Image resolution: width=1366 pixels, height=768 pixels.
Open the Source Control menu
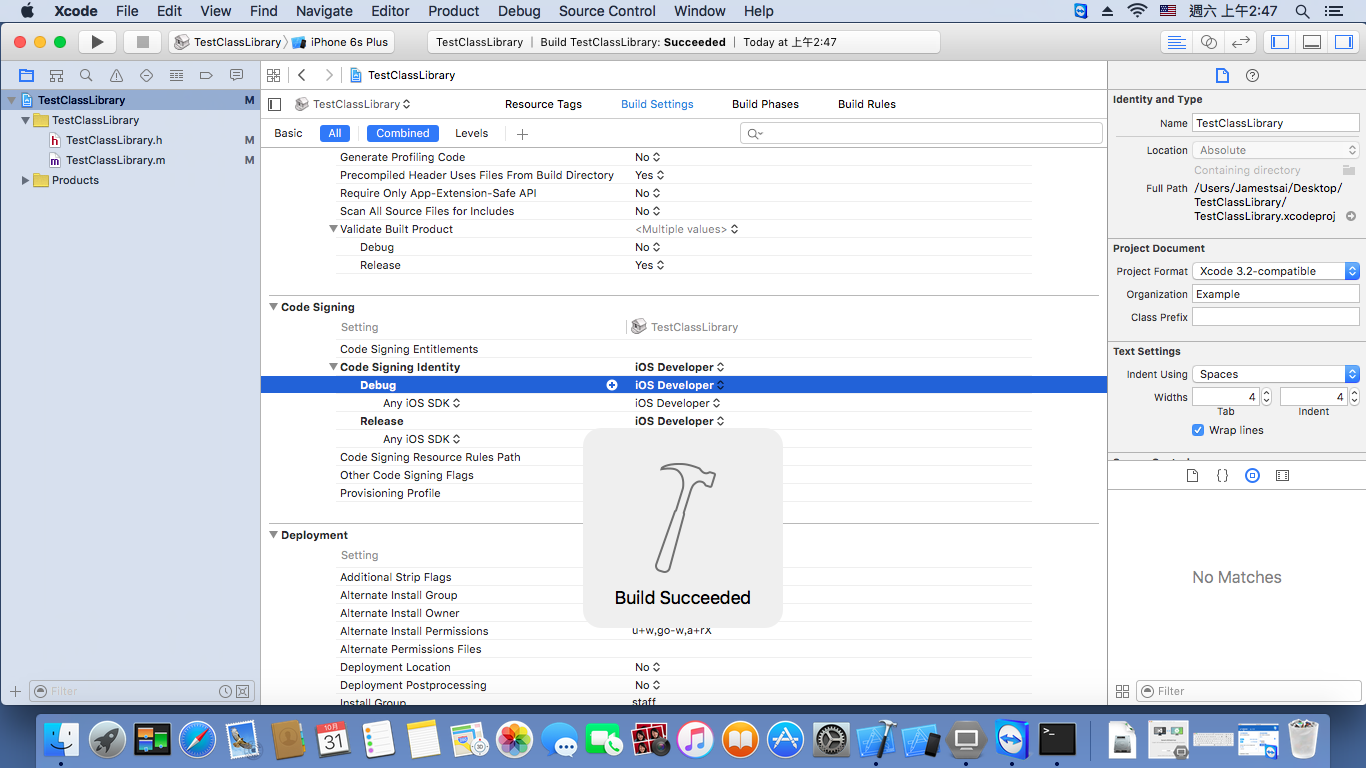point(607,11)
